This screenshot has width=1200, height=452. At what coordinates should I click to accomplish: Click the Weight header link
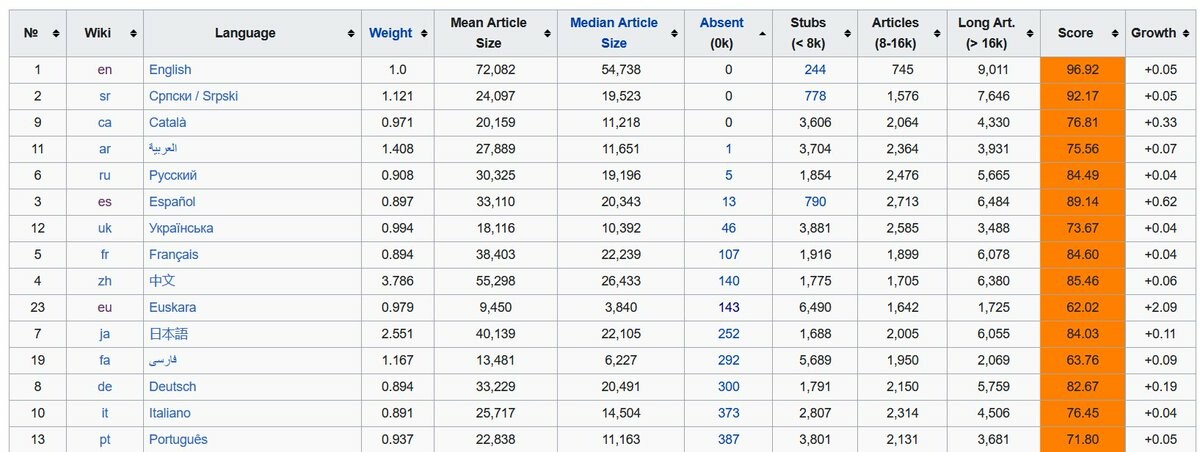[x=390, y=33]
